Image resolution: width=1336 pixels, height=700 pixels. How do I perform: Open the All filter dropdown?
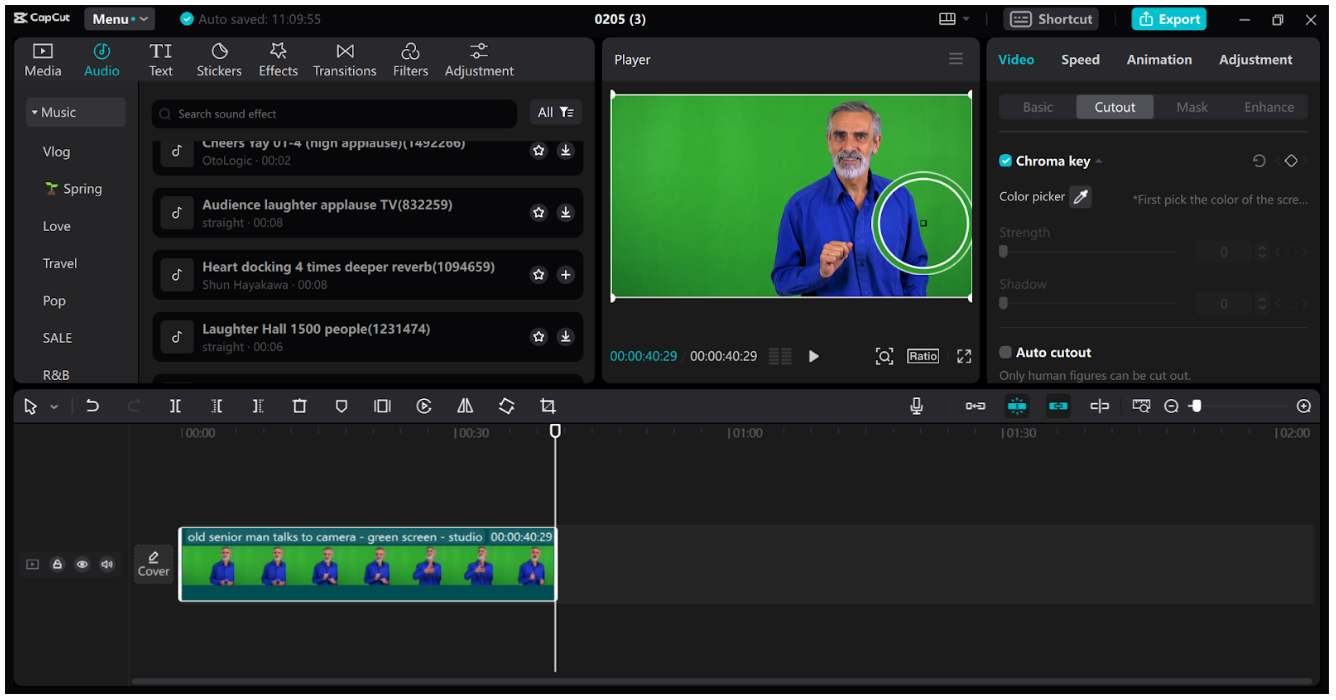[555, 113]
